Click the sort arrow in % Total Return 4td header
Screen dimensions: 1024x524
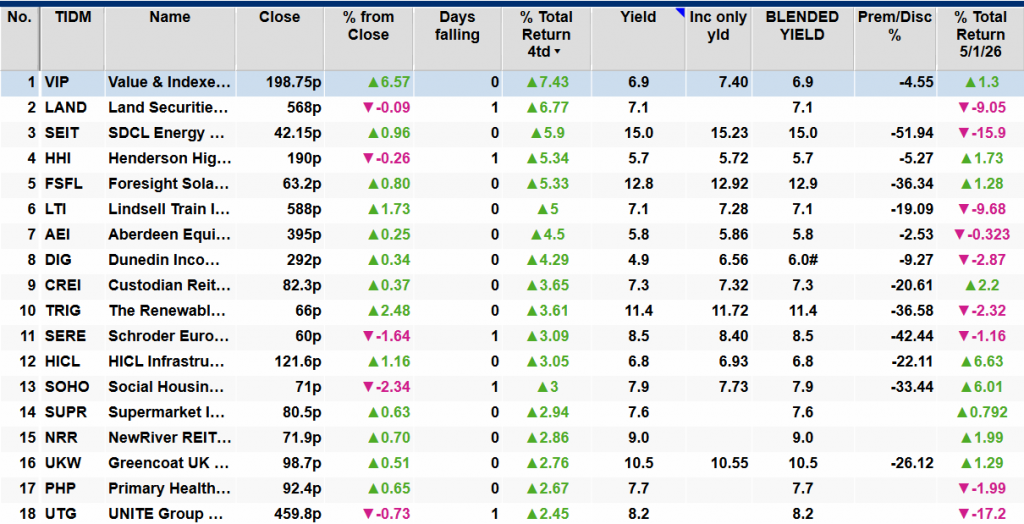(557, 52)
